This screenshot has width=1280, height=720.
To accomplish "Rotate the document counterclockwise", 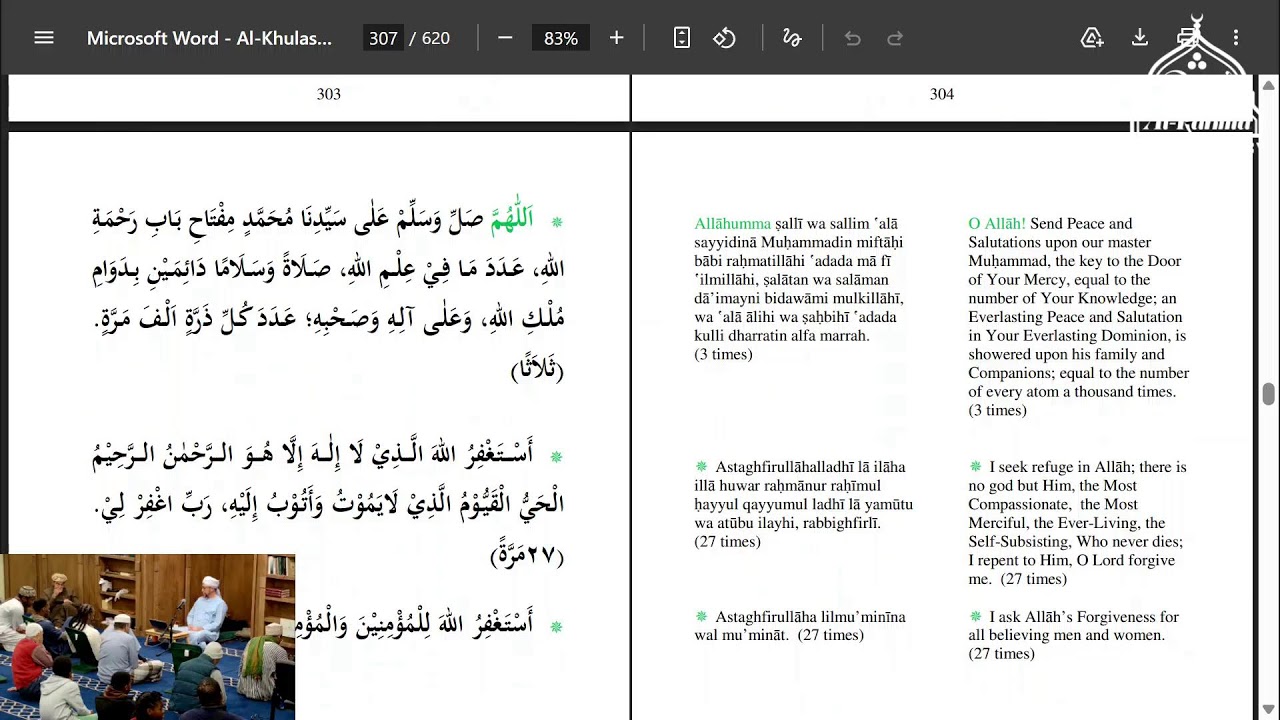I will click(x=725, y=38).
